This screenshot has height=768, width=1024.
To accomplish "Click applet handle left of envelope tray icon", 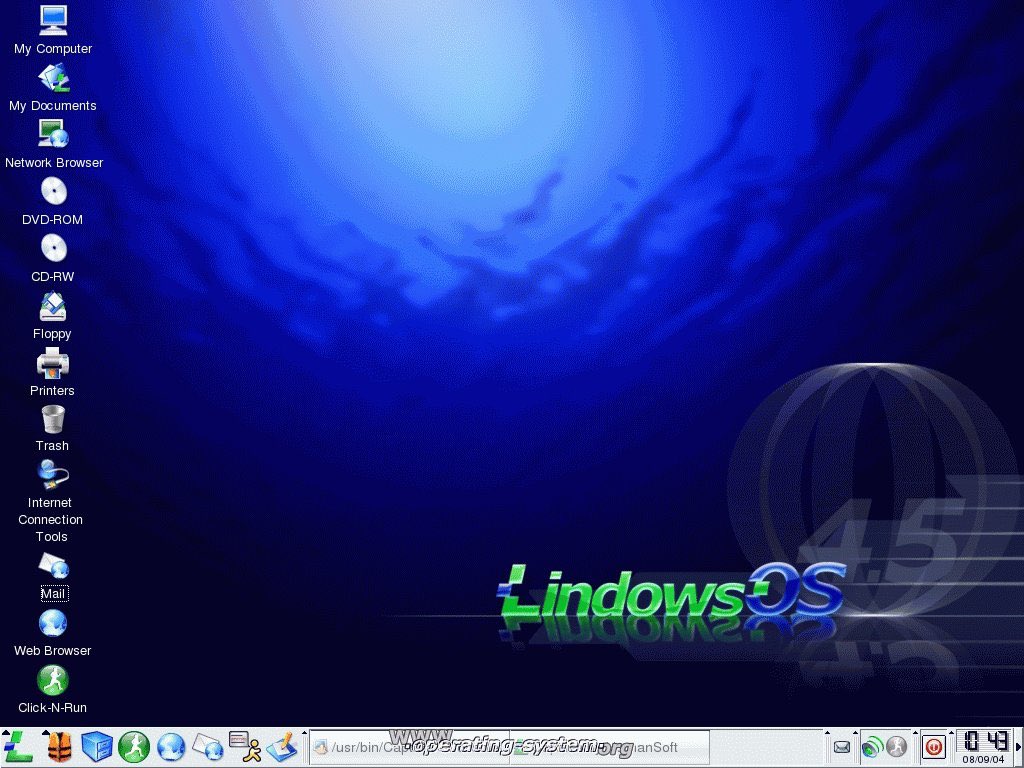I will click(827, 747).
